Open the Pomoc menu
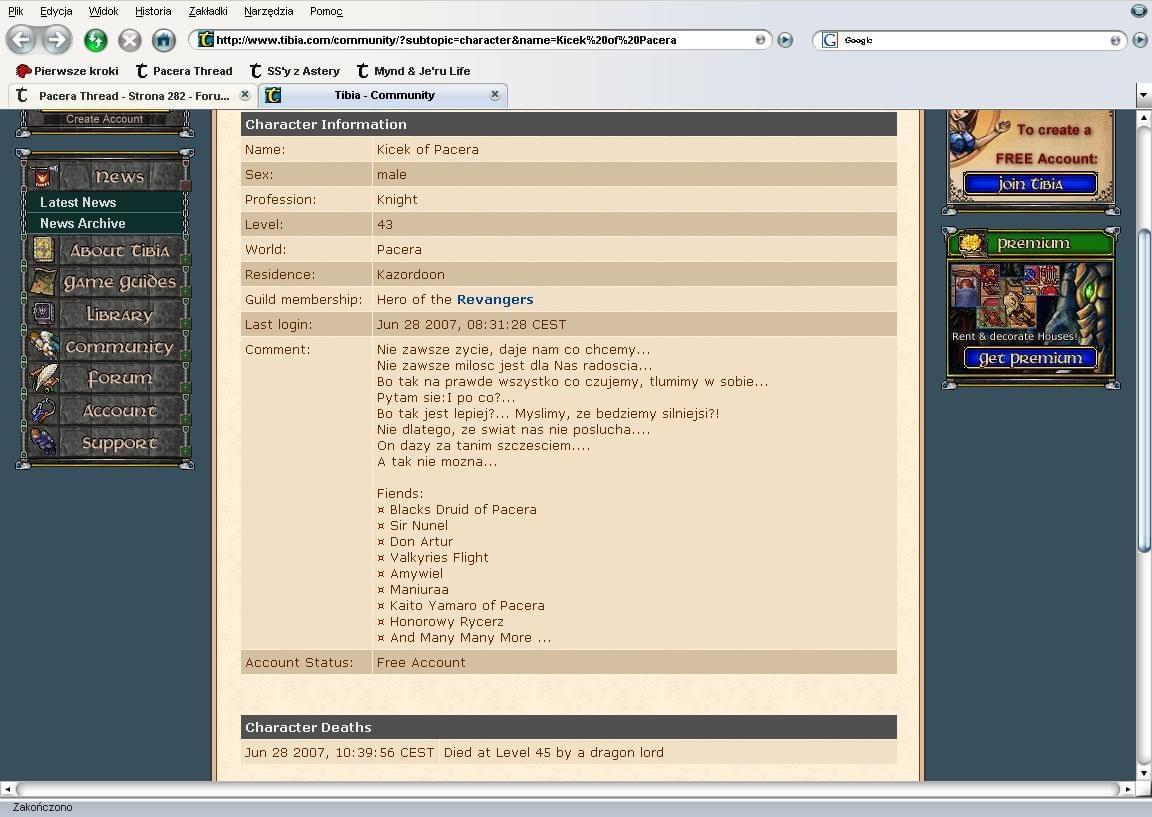 (x=326, y=11)
